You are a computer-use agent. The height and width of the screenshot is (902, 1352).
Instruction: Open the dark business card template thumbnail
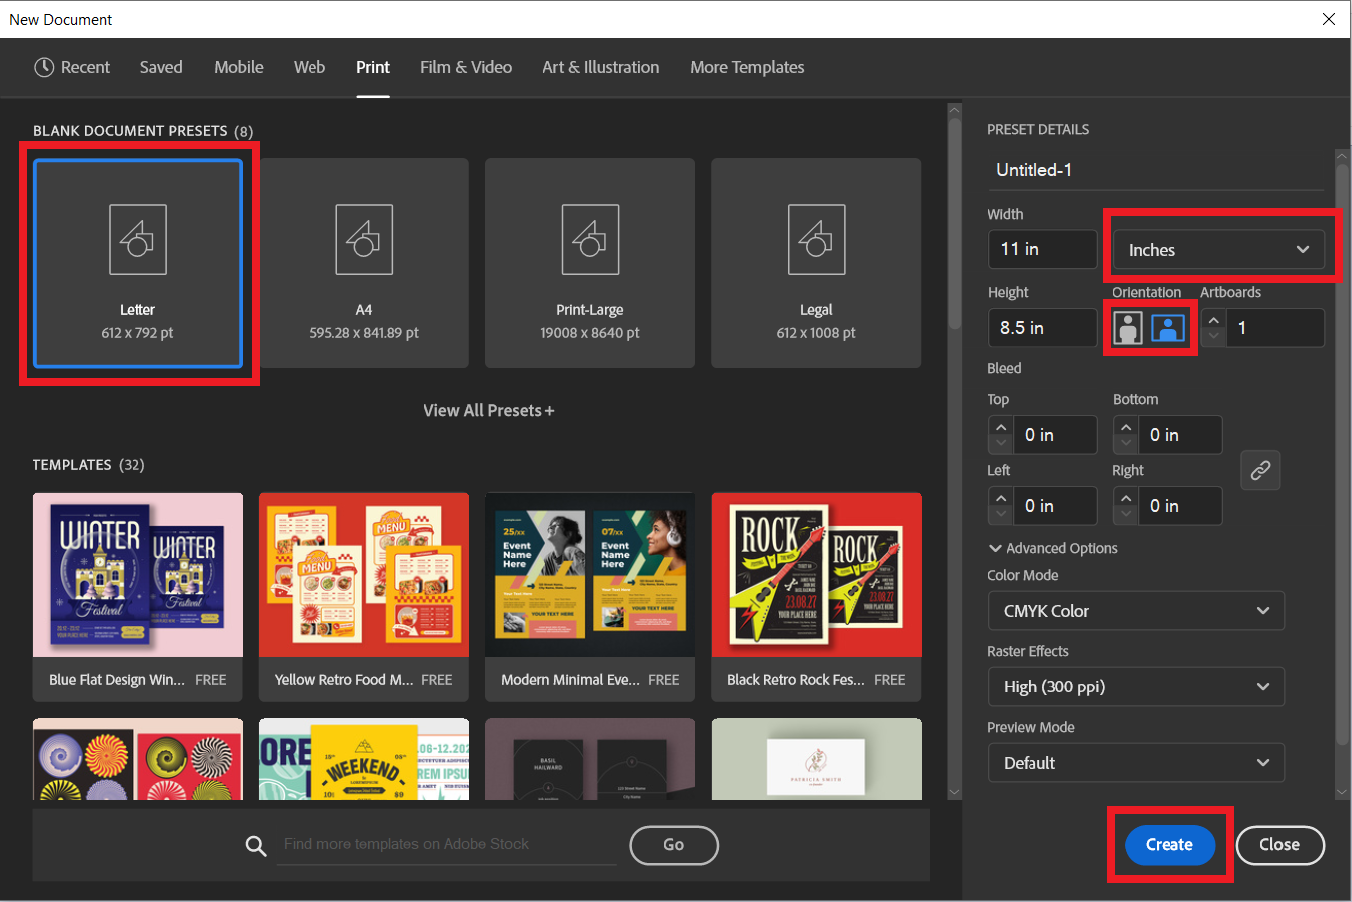pos(590,759)
